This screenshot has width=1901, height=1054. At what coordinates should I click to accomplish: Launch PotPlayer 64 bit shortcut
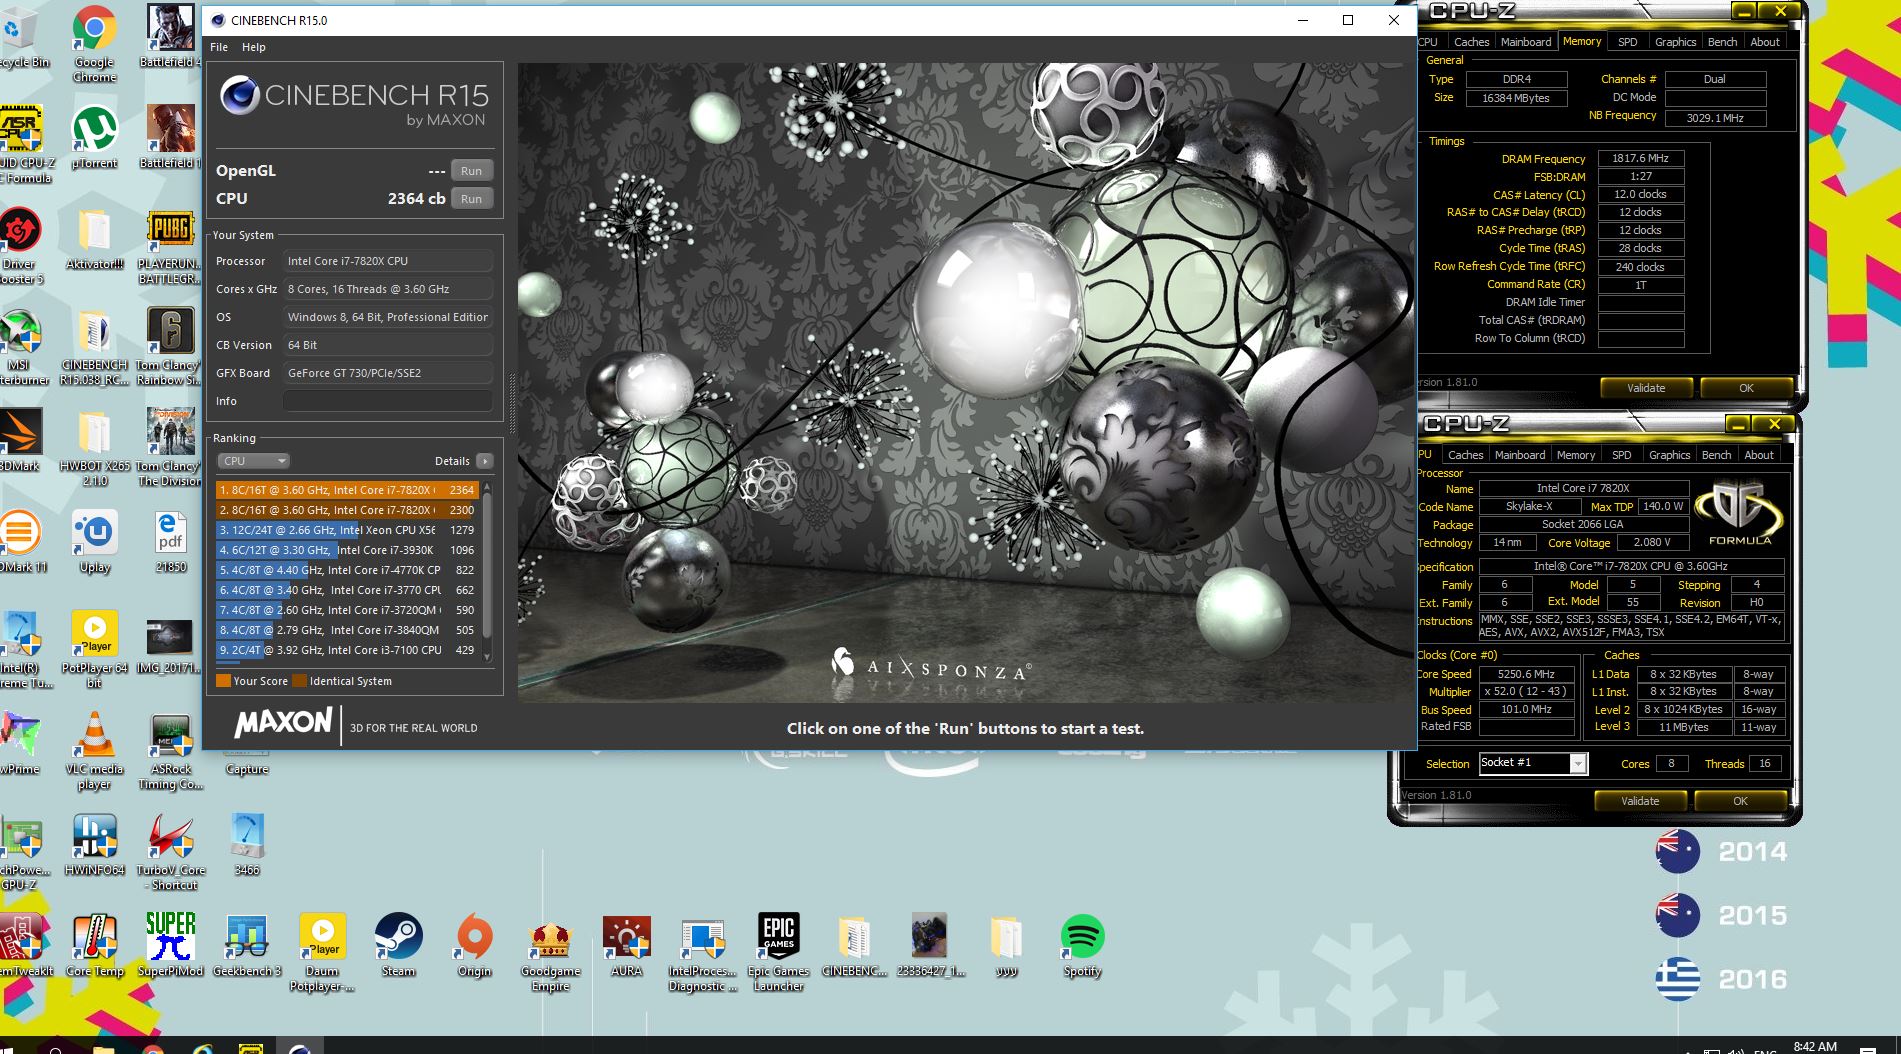point(94,649)
